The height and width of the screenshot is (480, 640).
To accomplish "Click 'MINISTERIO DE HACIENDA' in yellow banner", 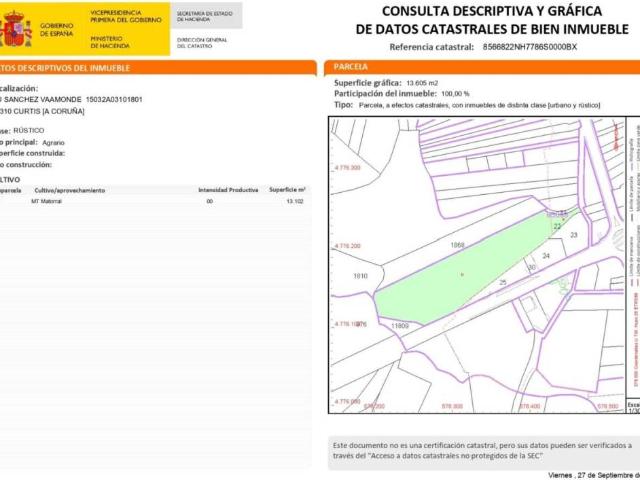I will 110,42.
